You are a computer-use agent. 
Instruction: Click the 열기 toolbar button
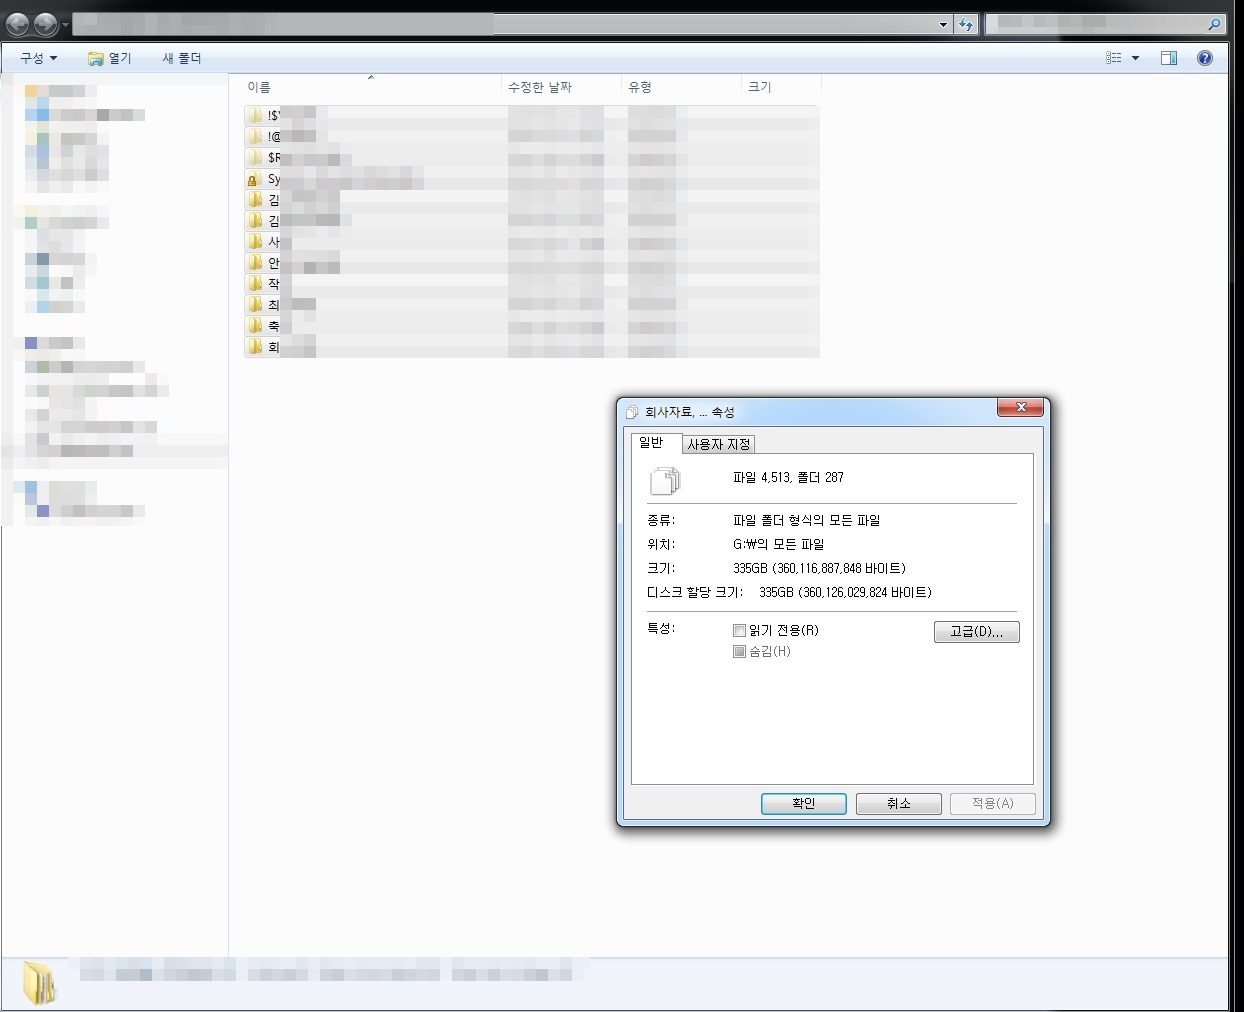(x=110, y=58)
